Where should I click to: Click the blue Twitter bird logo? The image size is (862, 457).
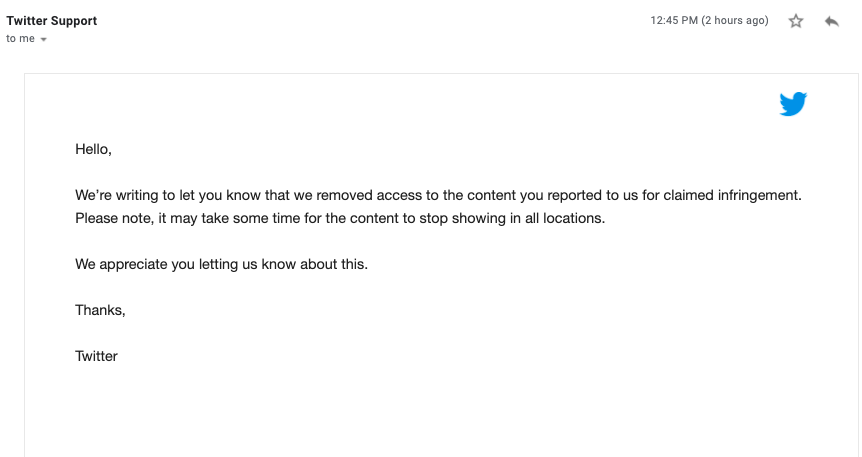793,104
